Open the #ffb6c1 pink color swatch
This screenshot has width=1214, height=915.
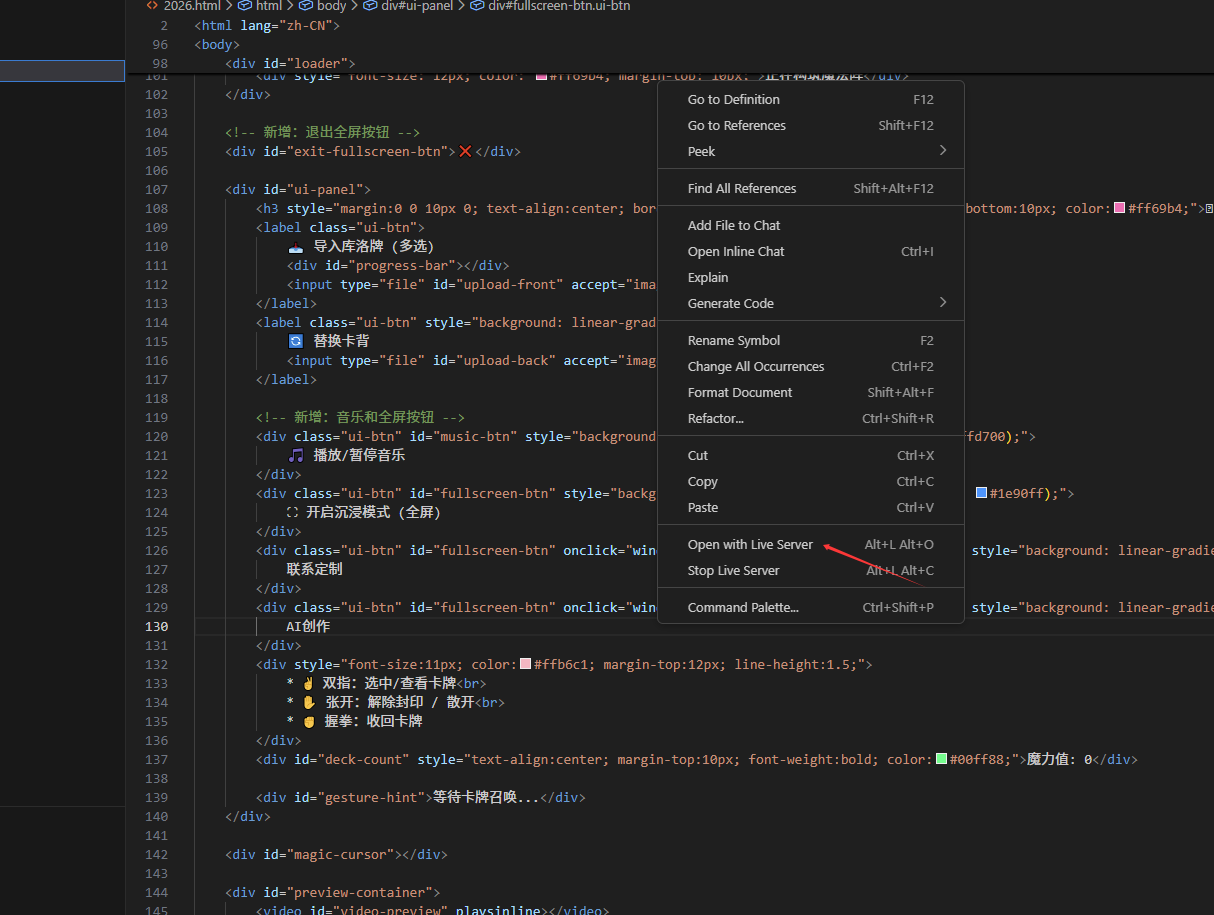click(x=525, y=665)
